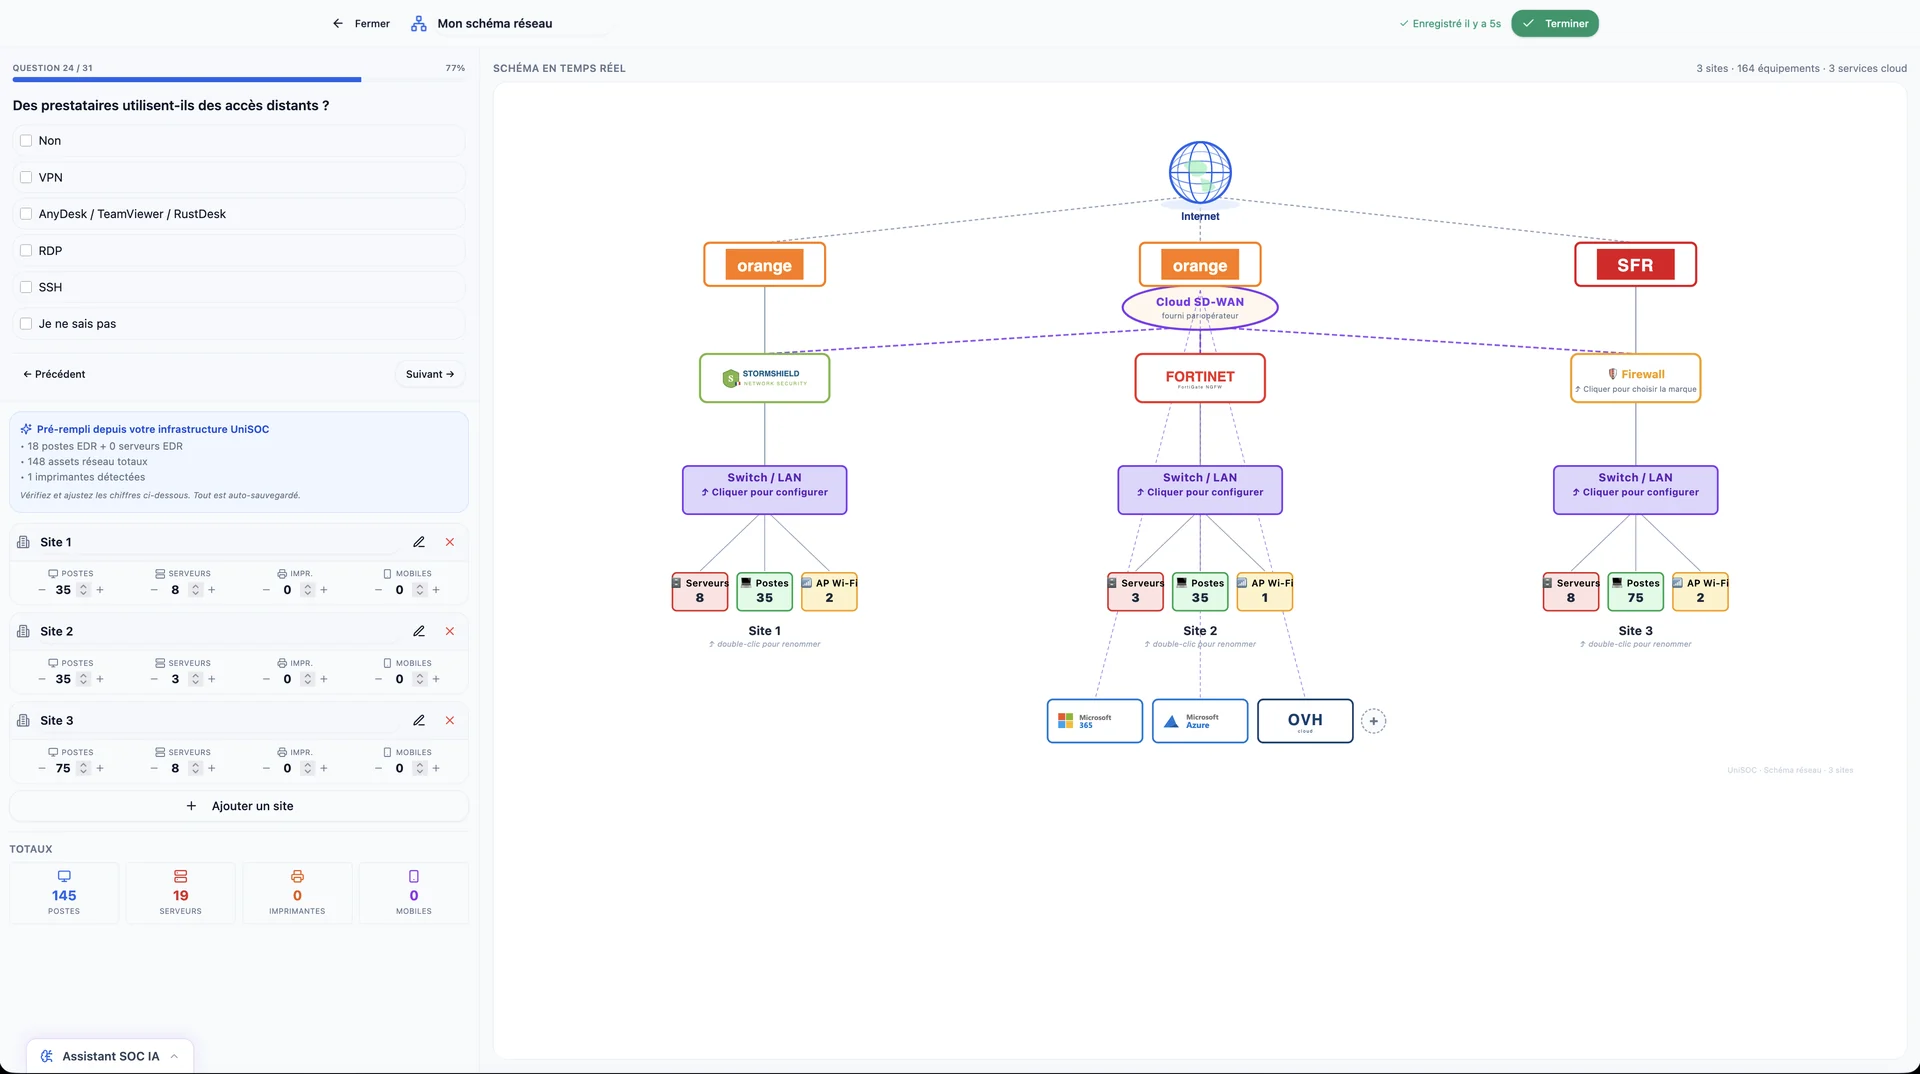1920x1074 pixels.
Task: Select the Je ne sais pas checkbox
Action: pyautogui.click(x=26, y=324)
